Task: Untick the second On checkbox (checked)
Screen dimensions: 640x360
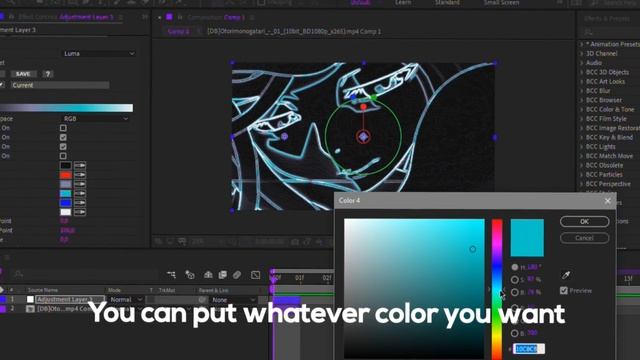Action: 63,137
